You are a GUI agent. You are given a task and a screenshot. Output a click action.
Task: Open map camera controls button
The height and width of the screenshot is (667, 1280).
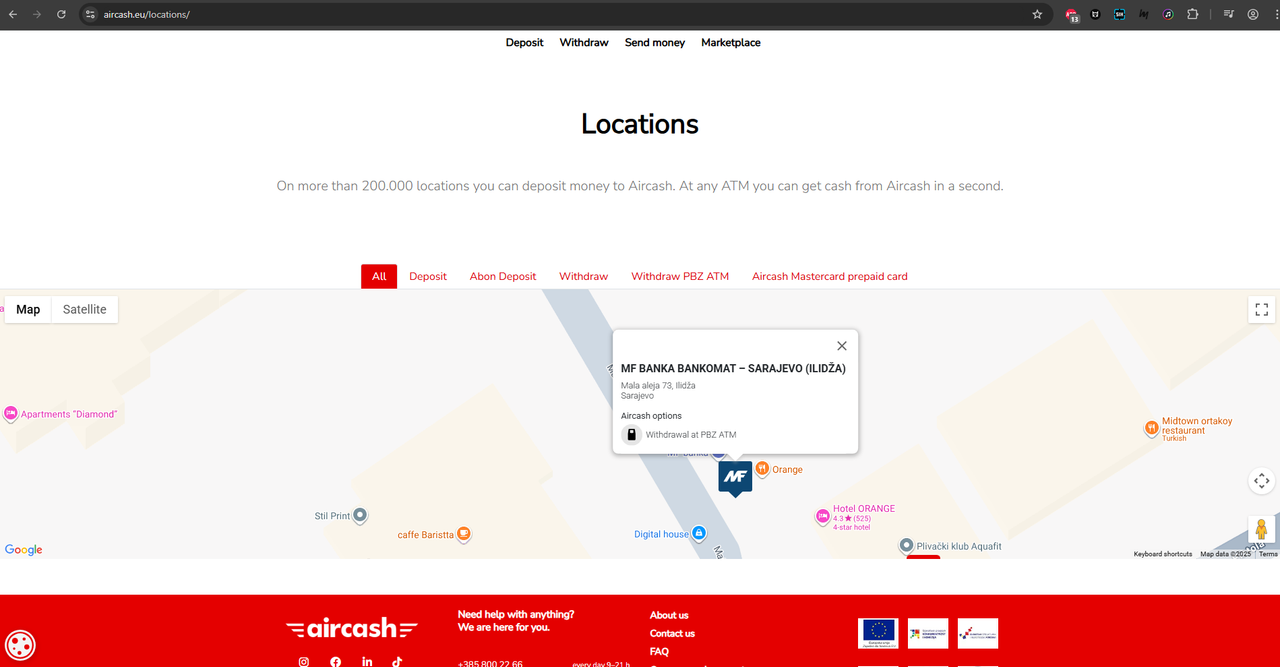tap(1262, 481)
